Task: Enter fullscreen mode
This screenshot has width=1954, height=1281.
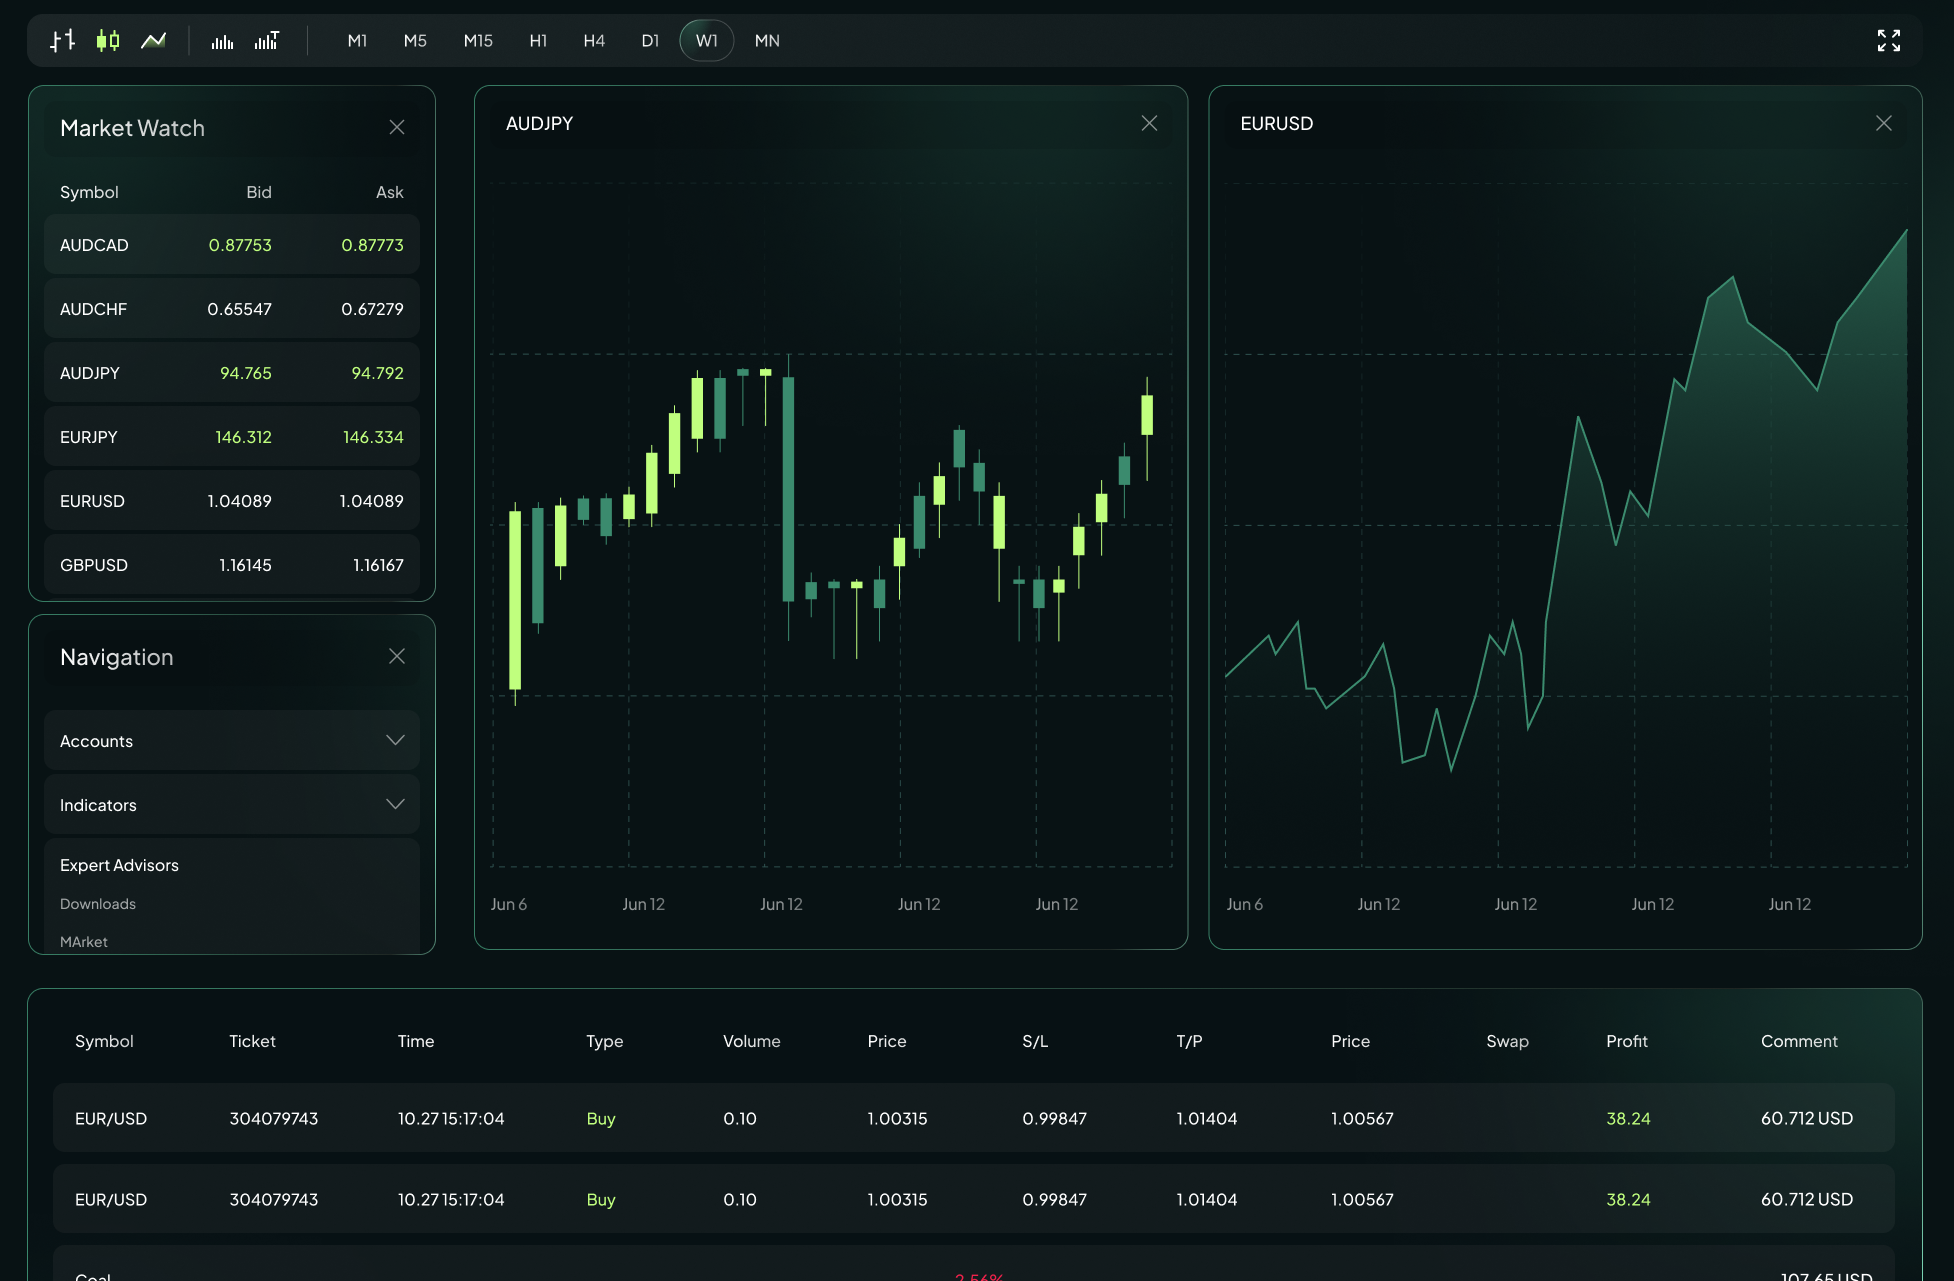Action: click(x=1889, y=41)
